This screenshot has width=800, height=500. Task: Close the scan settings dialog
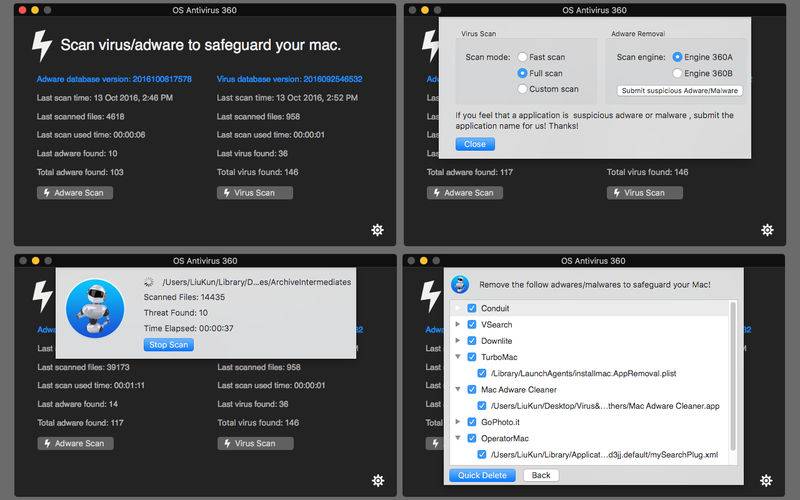[x=475, y=144]
